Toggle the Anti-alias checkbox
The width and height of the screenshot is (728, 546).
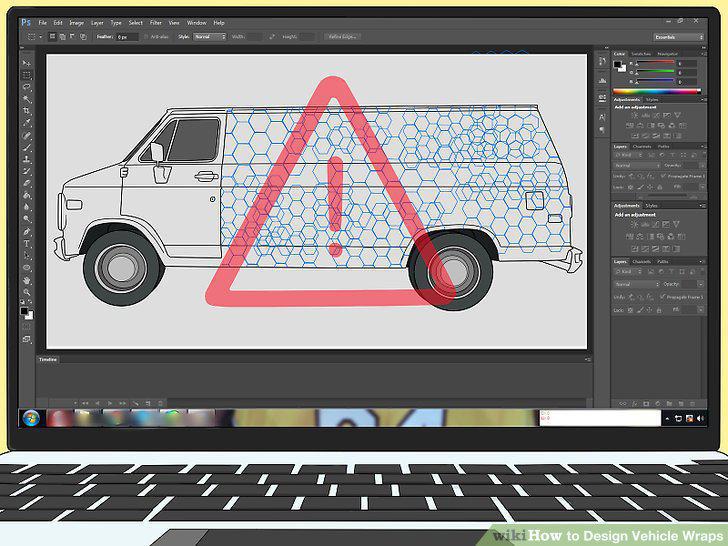146,37
